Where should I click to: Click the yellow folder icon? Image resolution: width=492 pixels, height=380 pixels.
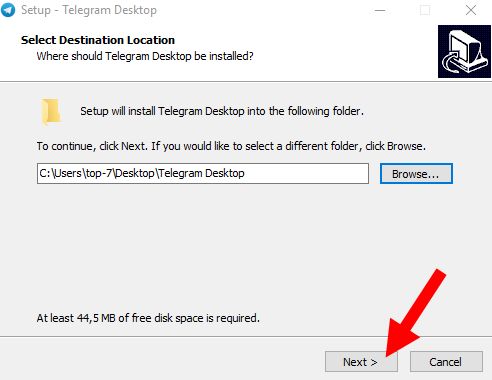51,111
